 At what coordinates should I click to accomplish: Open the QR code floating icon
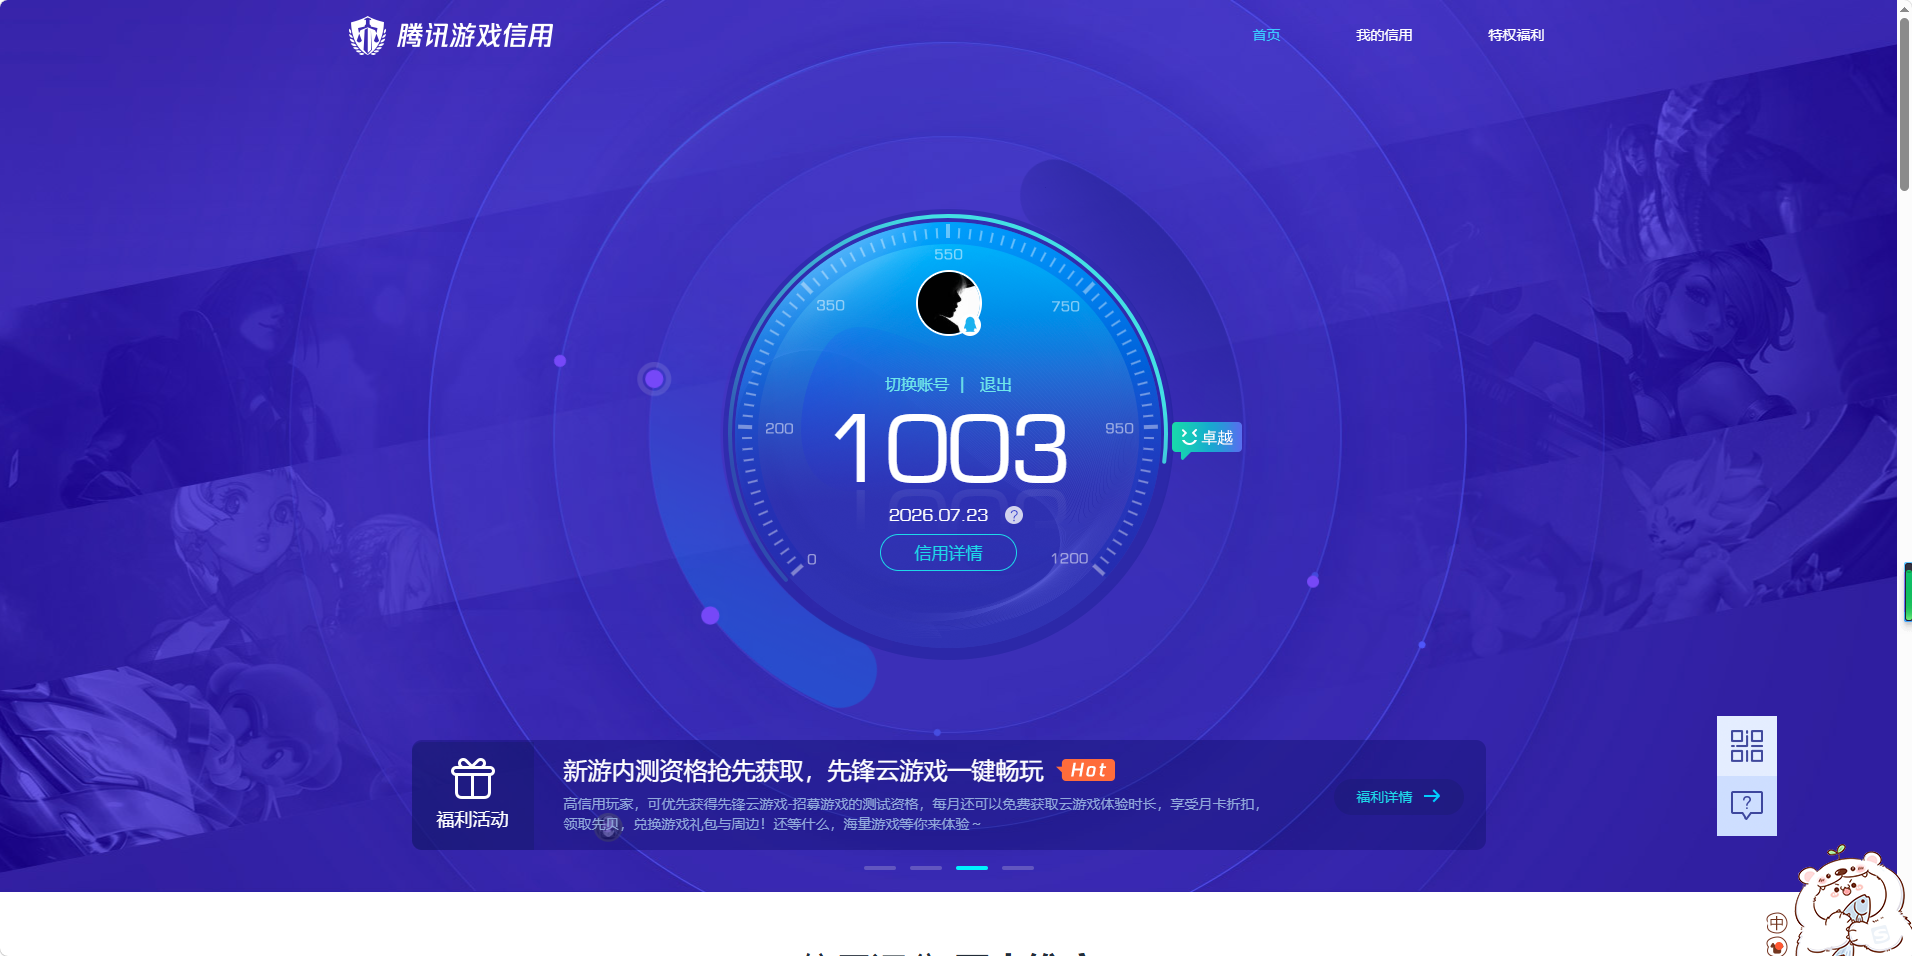pos(1747,746)
